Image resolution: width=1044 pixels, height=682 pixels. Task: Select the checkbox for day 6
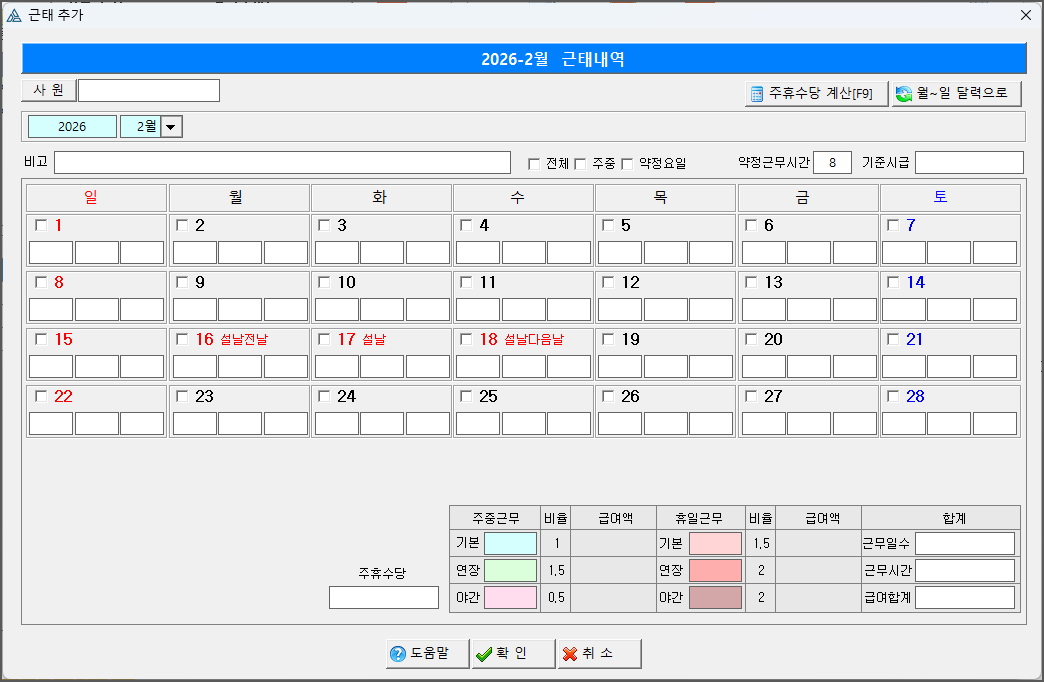[751, 225]
